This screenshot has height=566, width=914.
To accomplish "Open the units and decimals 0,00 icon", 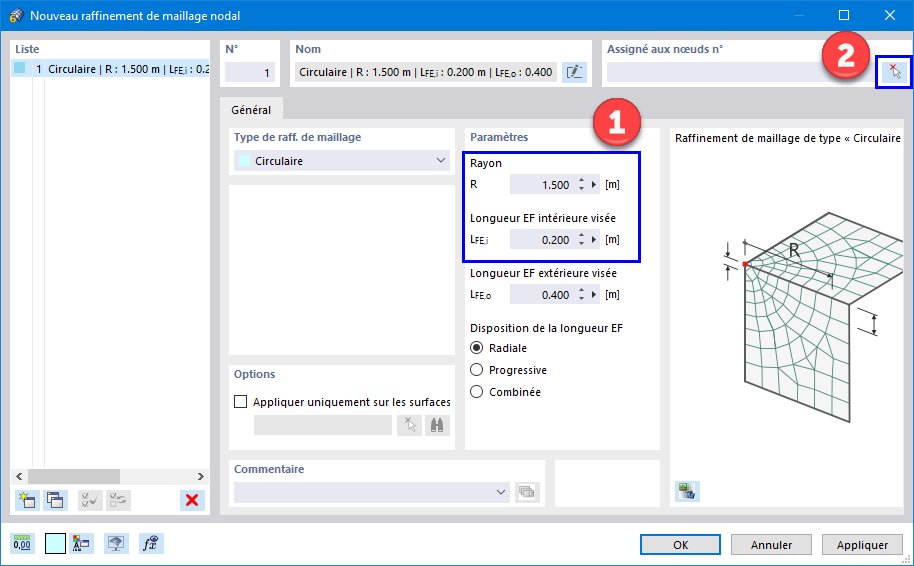I will (x=22, y=544).
